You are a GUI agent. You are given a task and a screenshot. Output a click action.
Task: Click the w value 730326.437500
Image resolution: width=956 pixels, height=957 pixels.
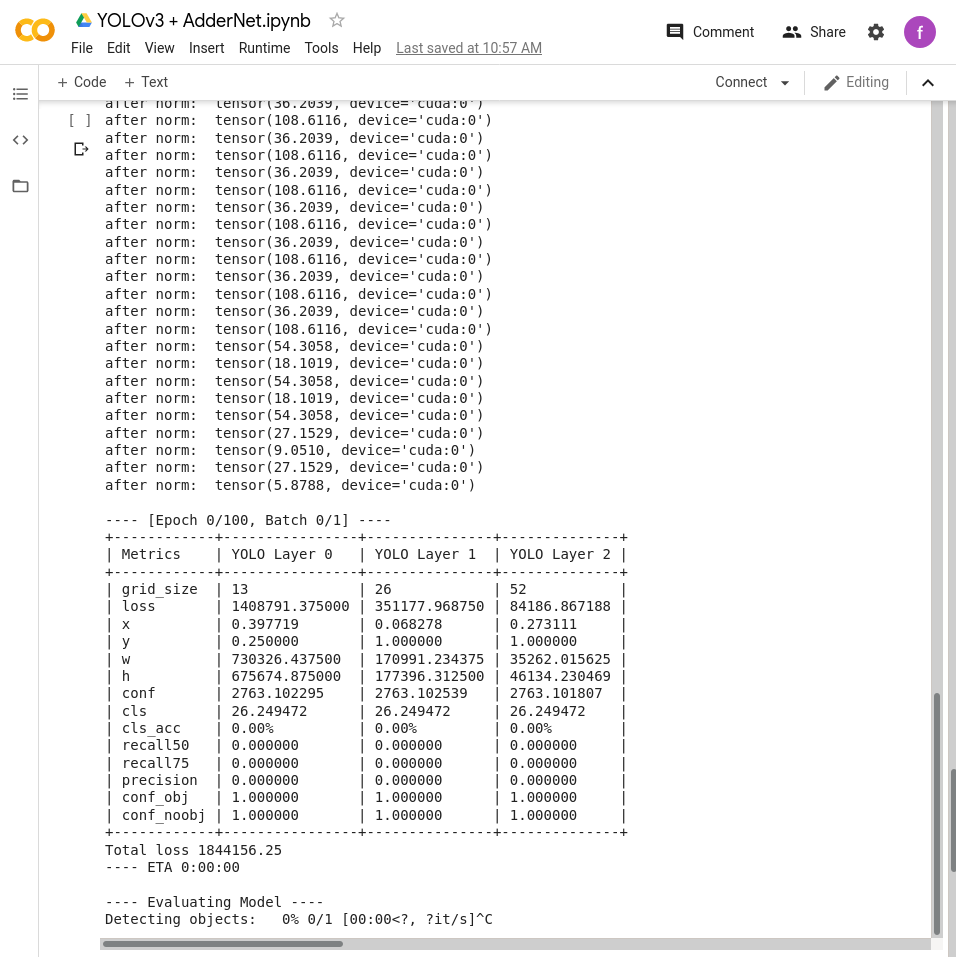[286, 659]
